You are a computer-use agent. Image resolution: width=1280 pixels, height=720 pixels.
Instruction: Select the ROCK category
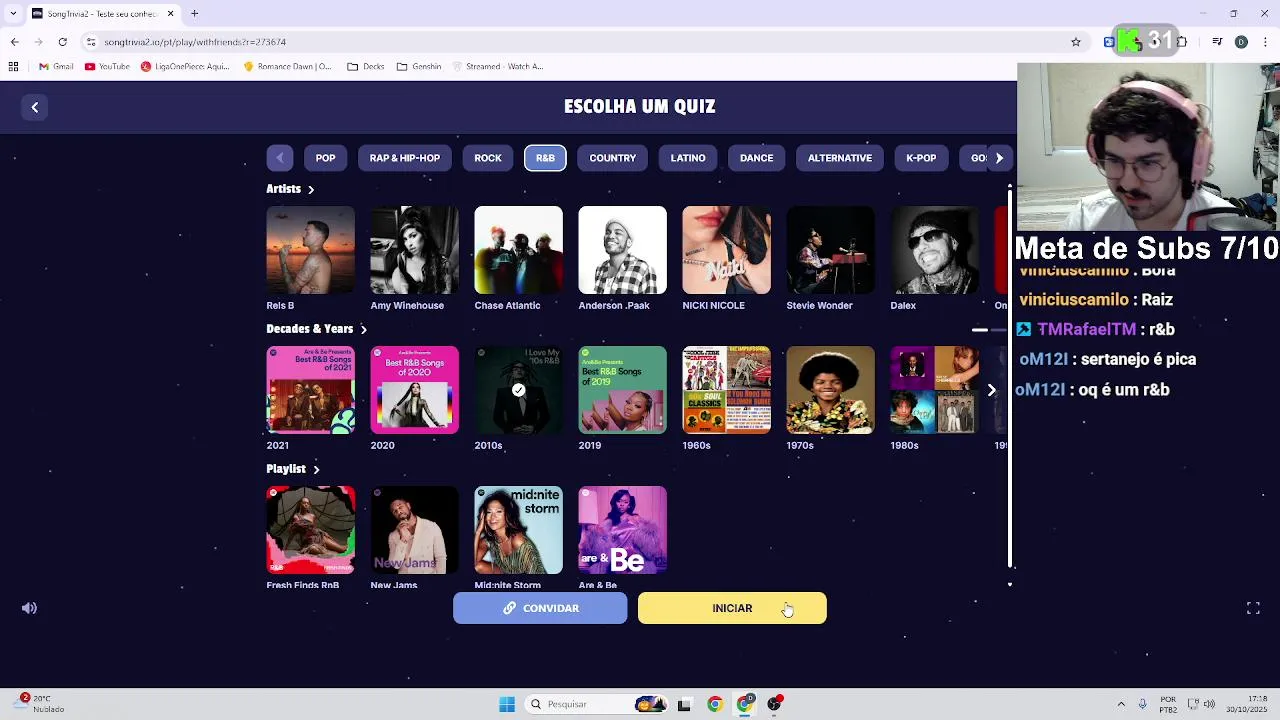488,158
